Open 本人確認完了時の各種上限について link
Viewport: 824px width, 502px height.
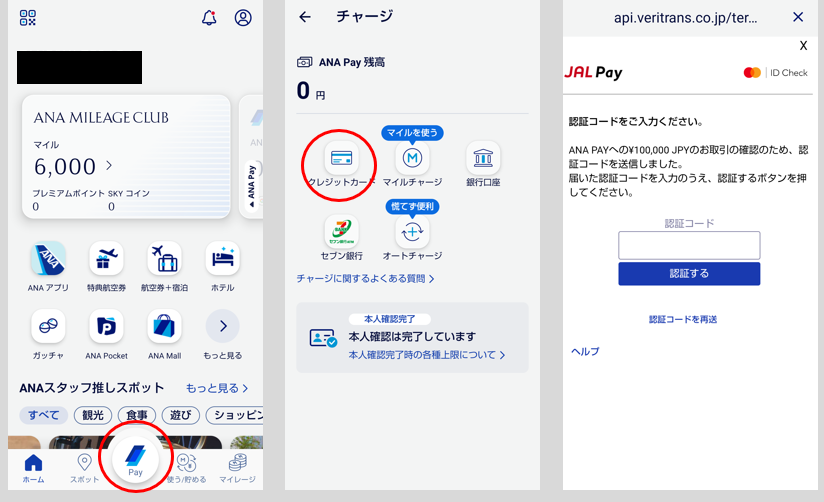click(x=427, y=355)
